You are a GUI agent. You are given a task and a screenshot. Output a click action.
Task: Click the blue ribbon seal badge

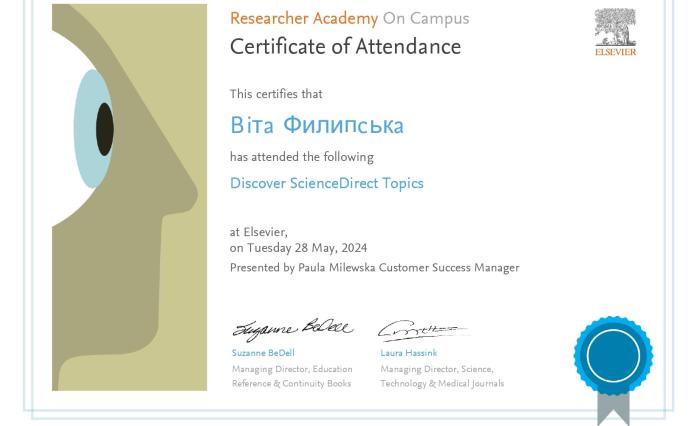click(613, 356)
